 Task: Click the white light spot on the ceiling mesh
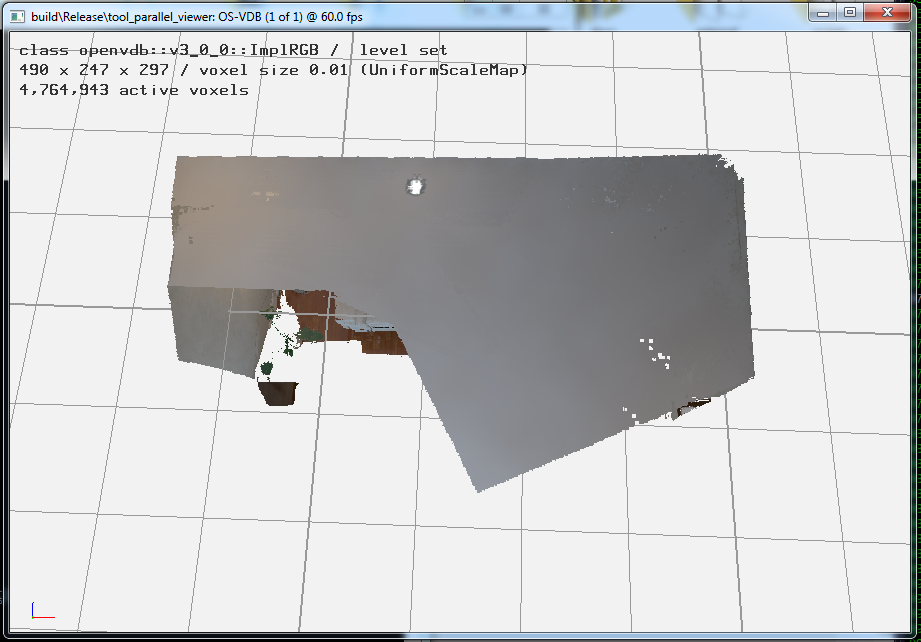click(415, 186)
